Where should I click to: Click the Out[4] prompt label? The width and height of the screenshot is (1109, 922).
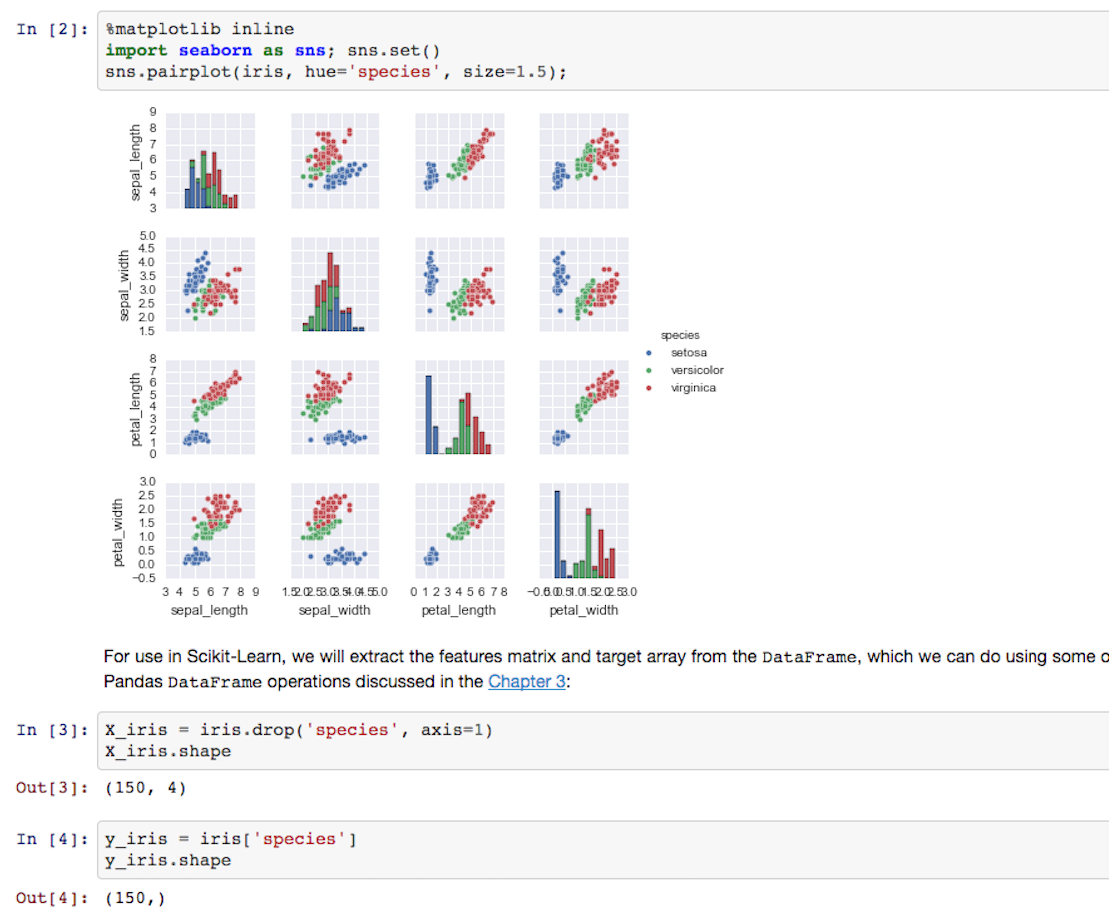coord(52,898)
